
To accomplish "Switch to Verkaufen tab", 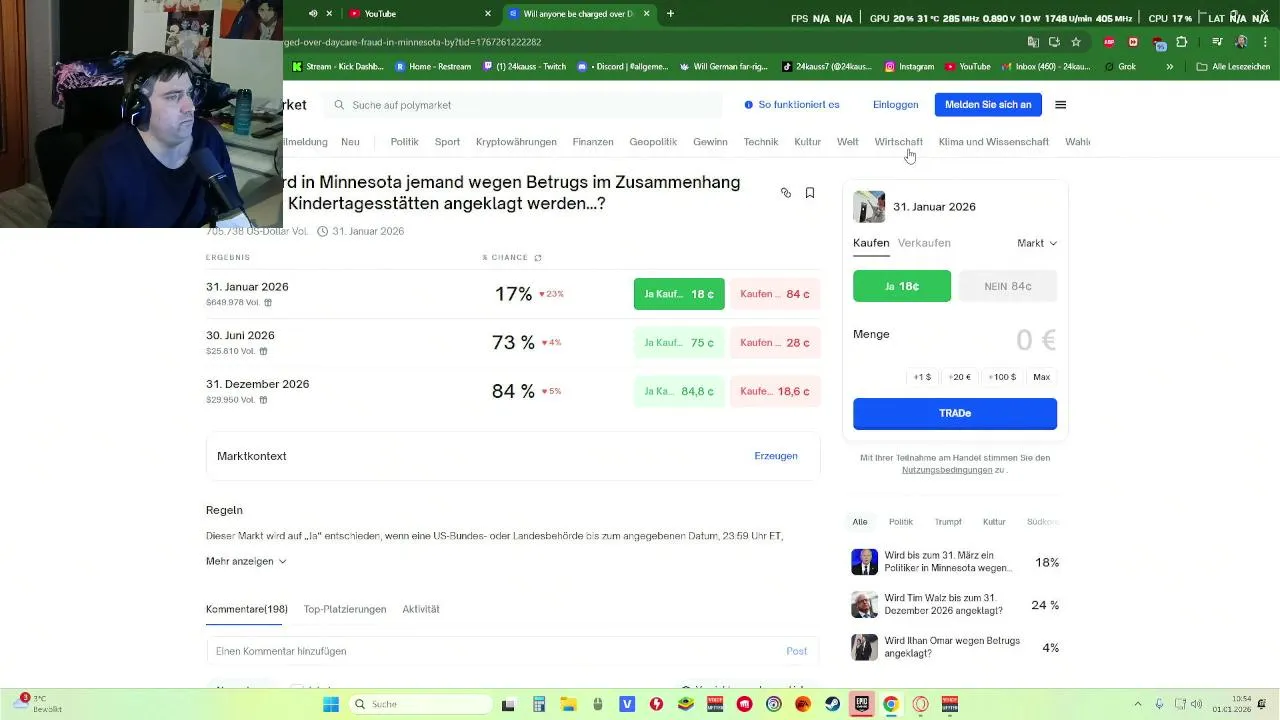I will coord(924,243).
